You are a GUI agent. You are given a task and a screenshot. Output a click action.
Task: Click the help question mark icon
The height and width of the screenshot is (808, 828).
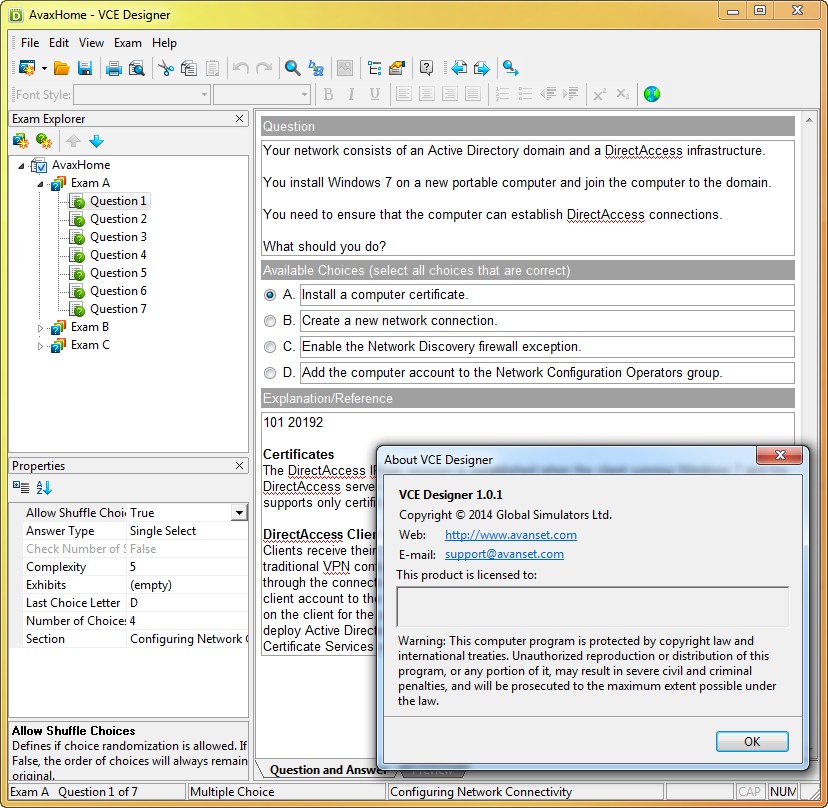pos(426,68)
